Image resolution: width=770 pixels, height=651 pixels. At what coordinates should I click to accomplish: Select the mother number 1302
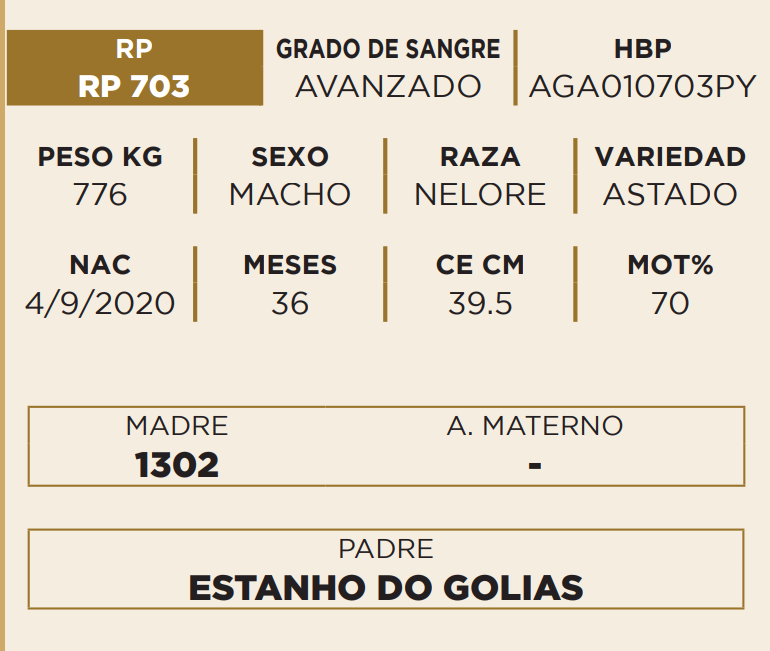click(177, 464)
